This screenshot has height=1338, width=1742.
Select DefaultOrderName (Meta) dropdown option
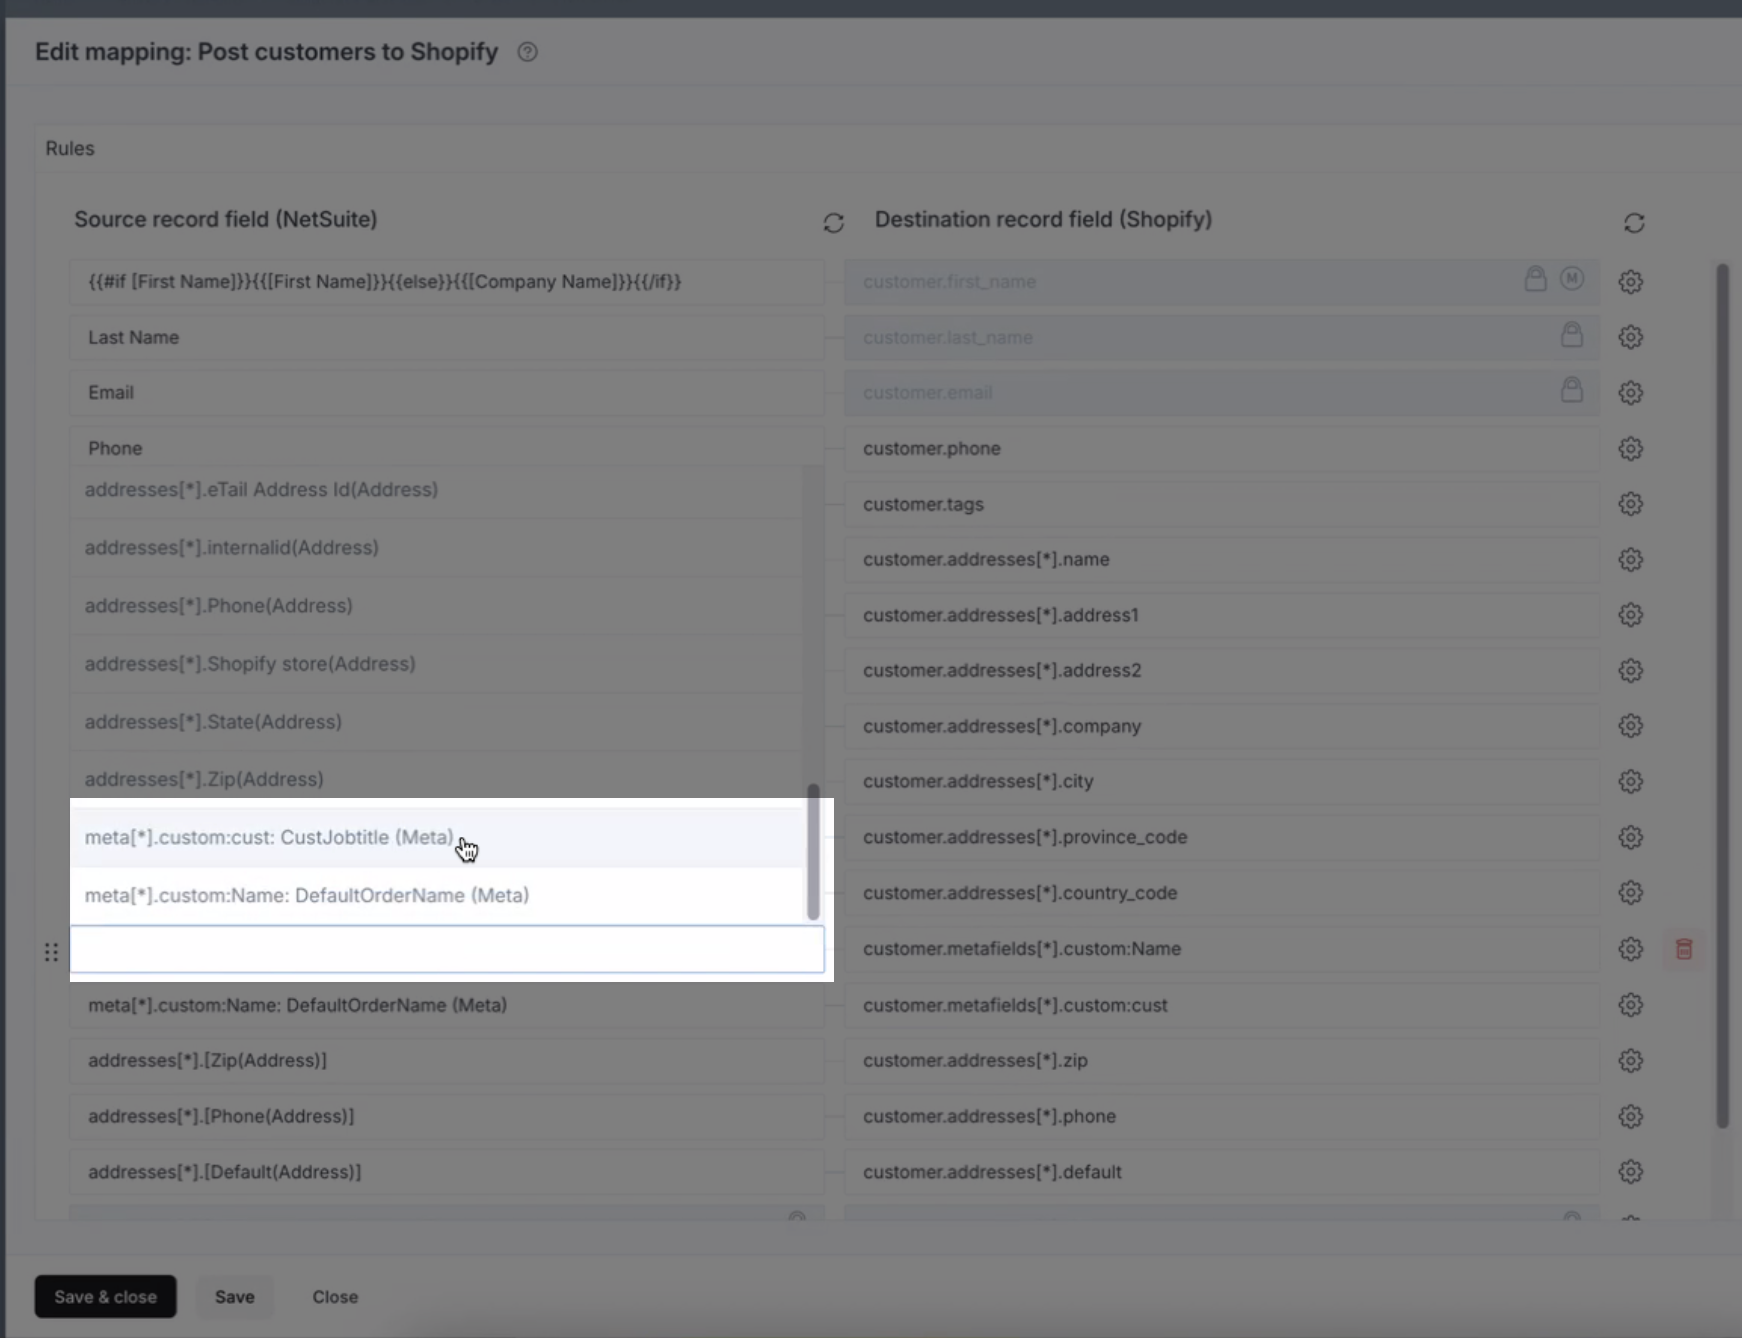click(x=438, y=896)
